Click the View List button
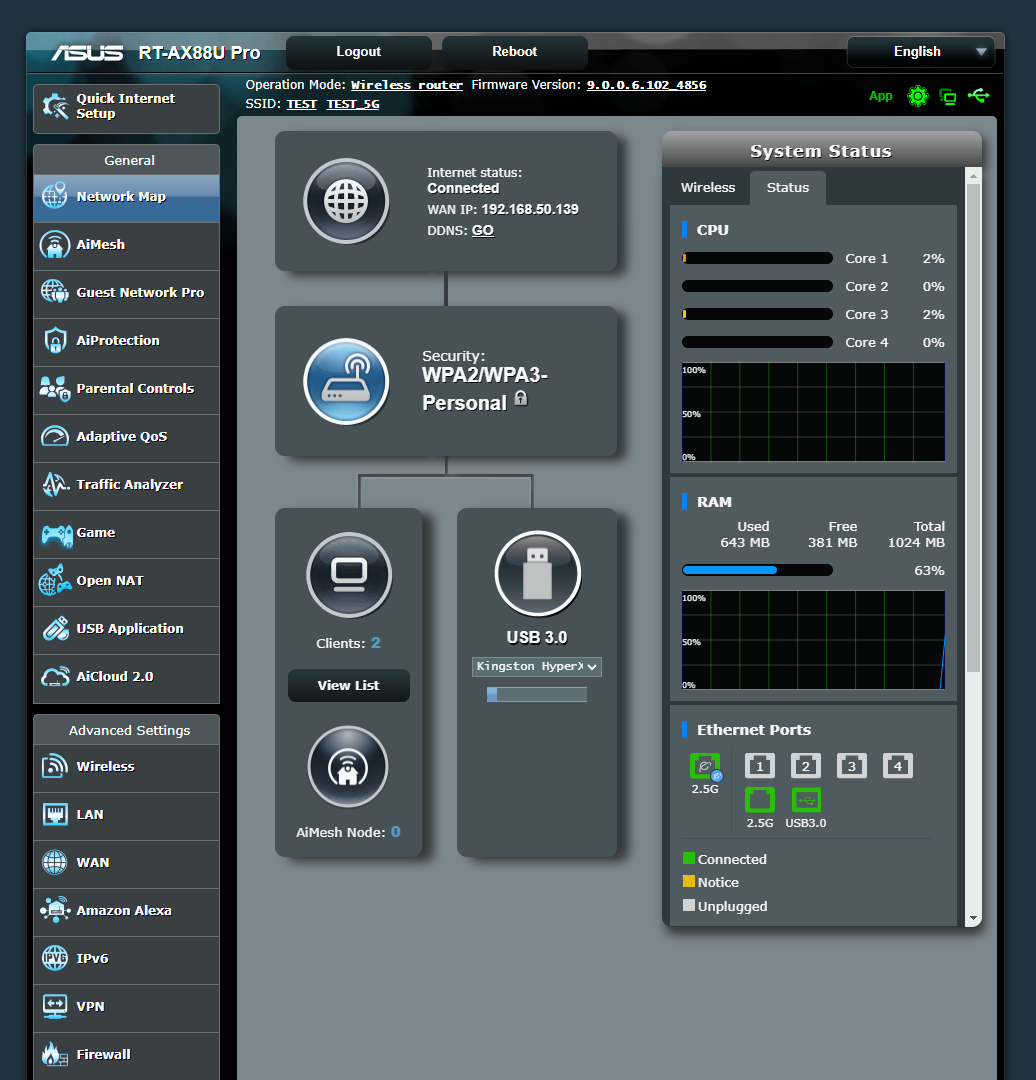 (x=349, y=685)
